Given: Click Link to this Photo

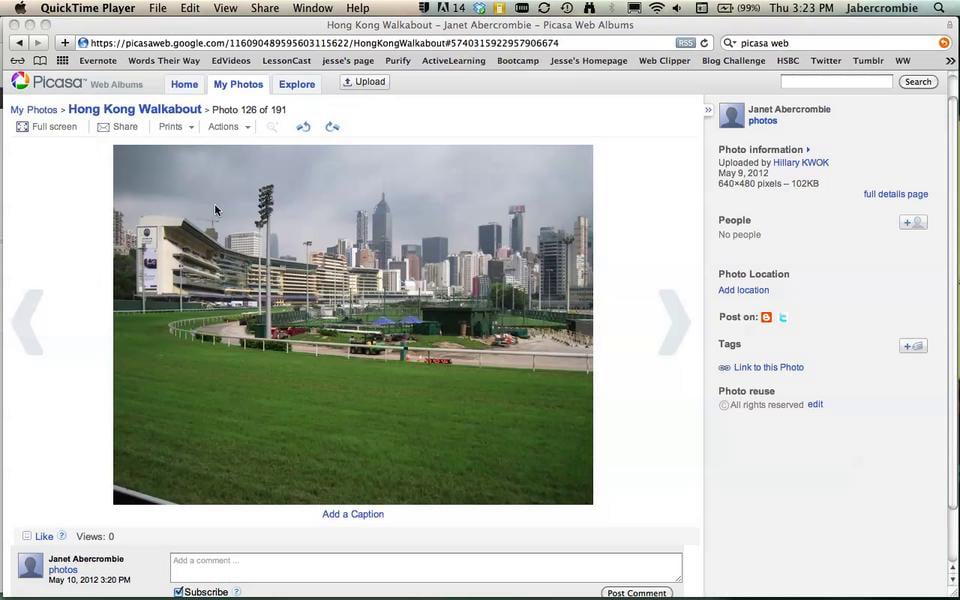Looking at the screenshot, I should [x=768, y=367].
